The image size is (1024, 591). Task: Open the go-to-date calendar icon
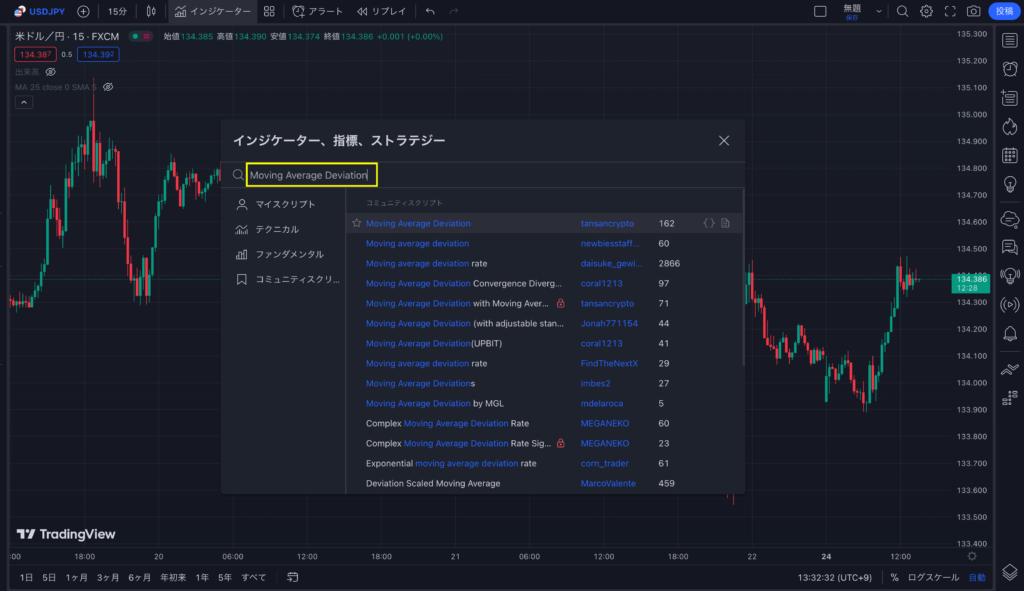point(293,577)
